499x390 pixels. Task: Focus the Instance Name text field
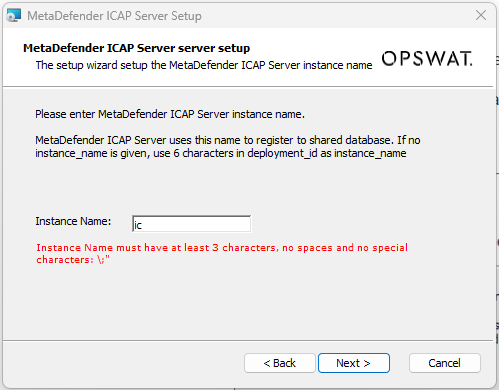coord(191,224)
